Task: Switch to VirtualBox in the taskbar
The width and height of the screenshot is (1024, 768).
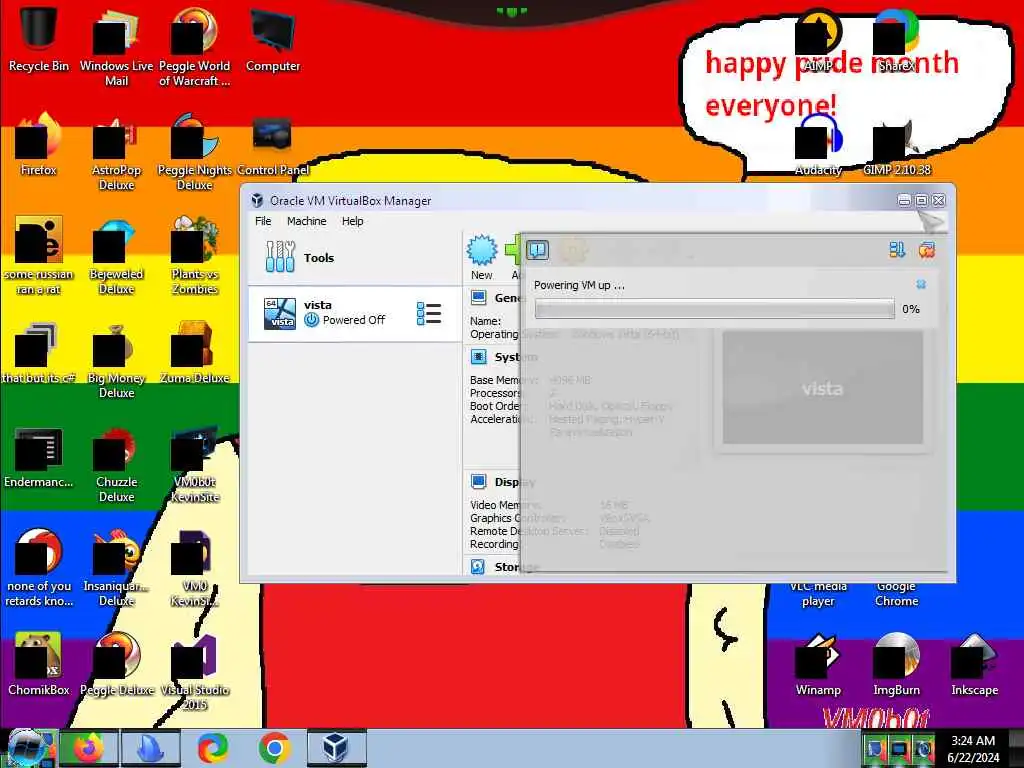Action: 336,748
